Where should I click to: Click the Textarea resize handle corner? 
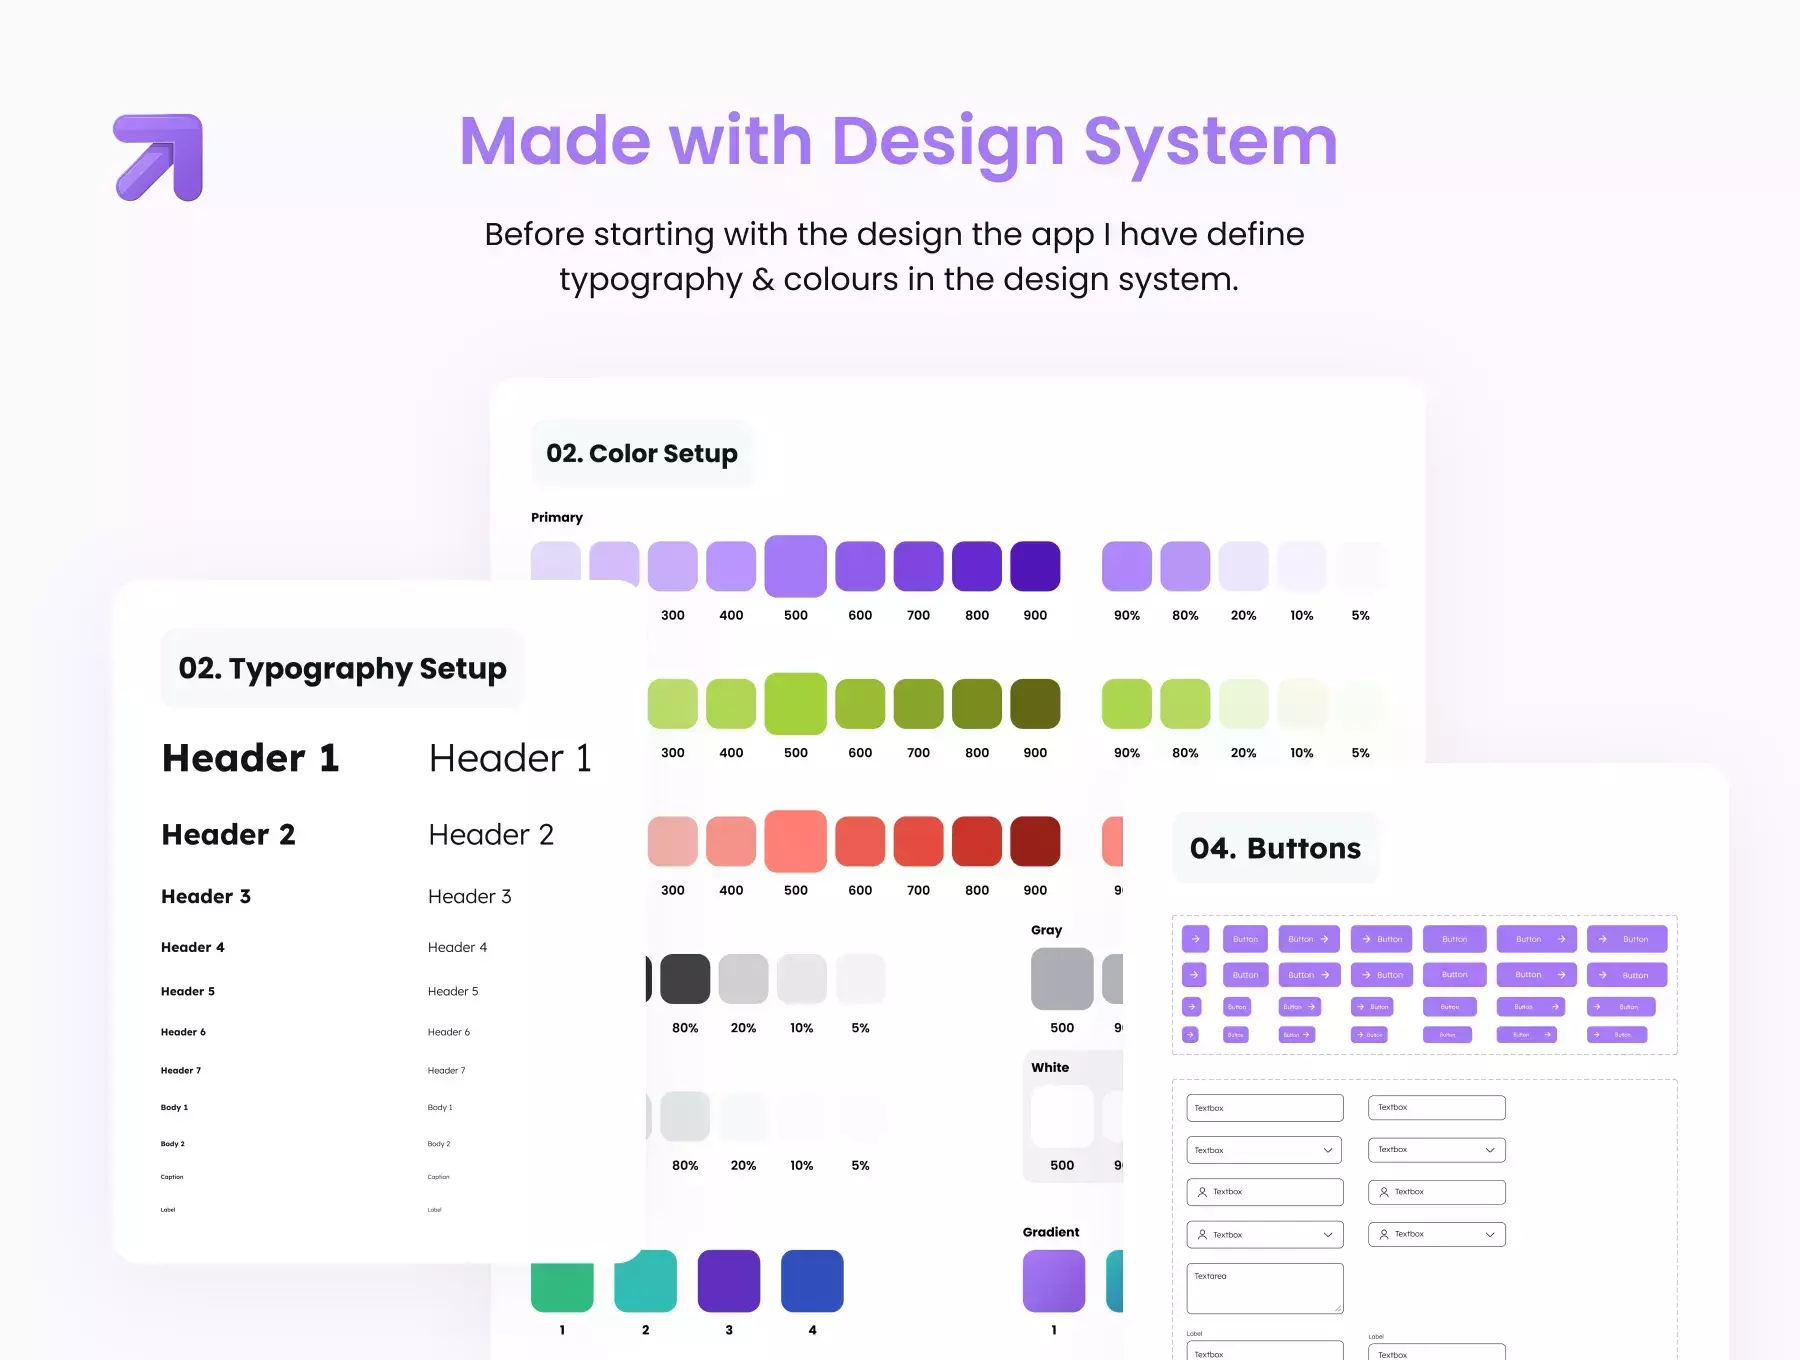pos(1337,1307)
